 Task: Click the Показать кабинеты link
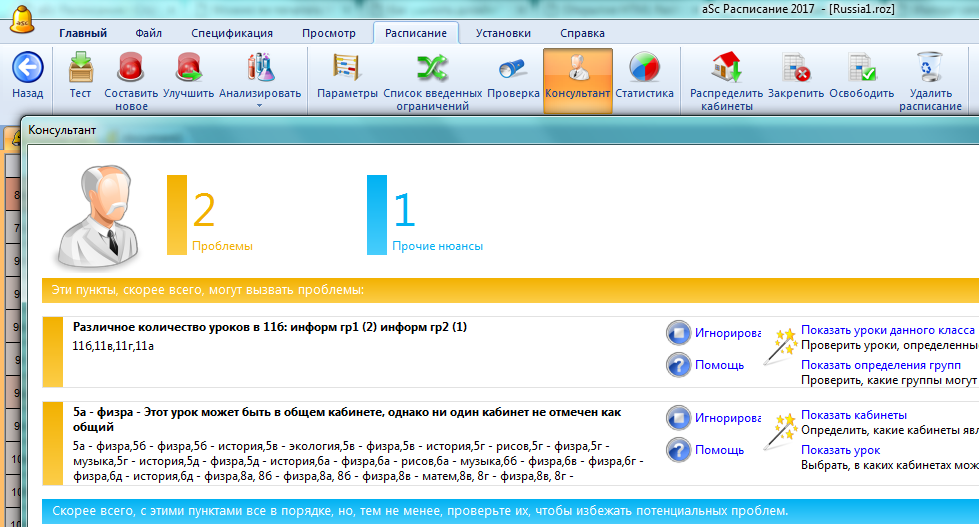tap(853, 414)
